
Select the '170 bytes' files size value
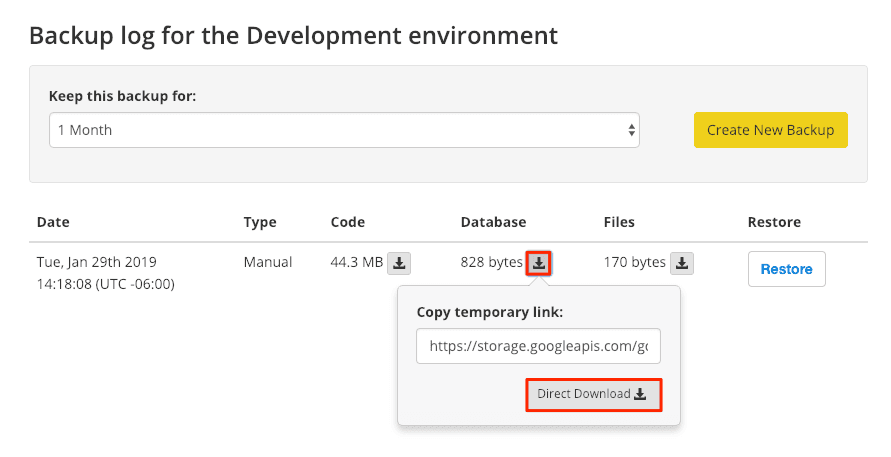click(635, 262)
